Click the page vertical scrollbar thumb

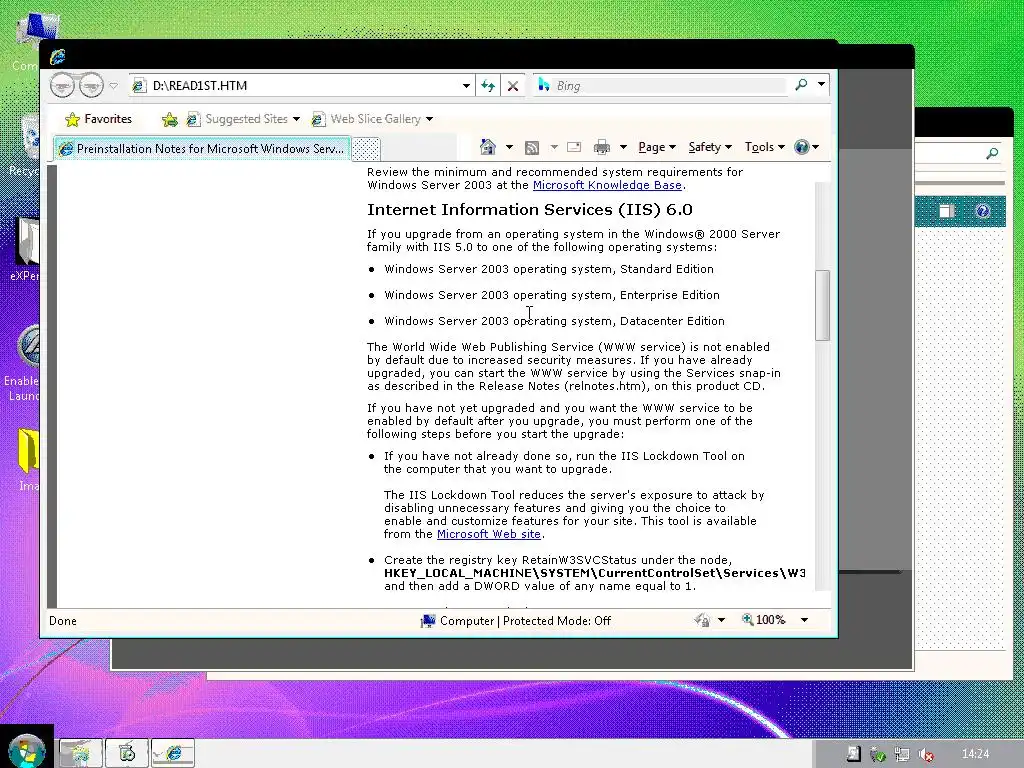click(x=822, y=306)
